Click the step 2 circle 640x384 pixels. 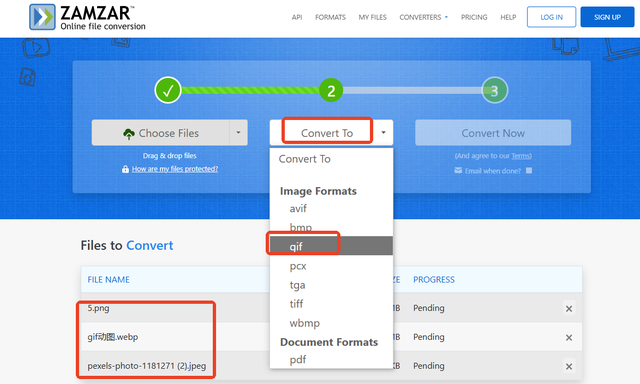pyautogui.click(x=331, y=90)
